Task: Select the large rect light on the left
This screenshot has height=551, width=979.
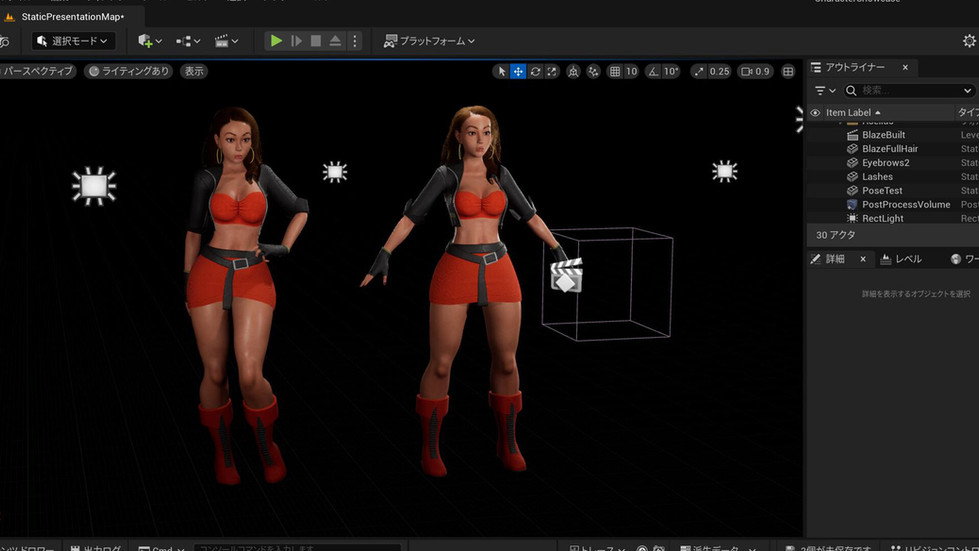Action: click(94, 185)
